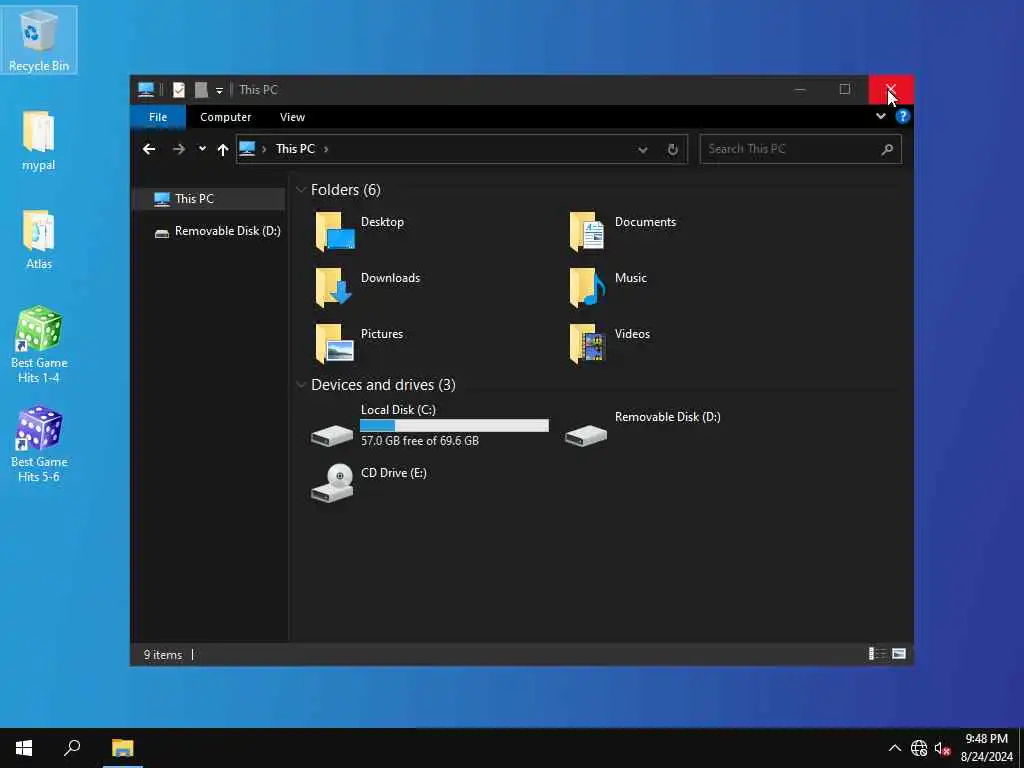Viewport: 1024px width, 768px height.
Task: Go back with the back arrow
Action: [149, 149]
